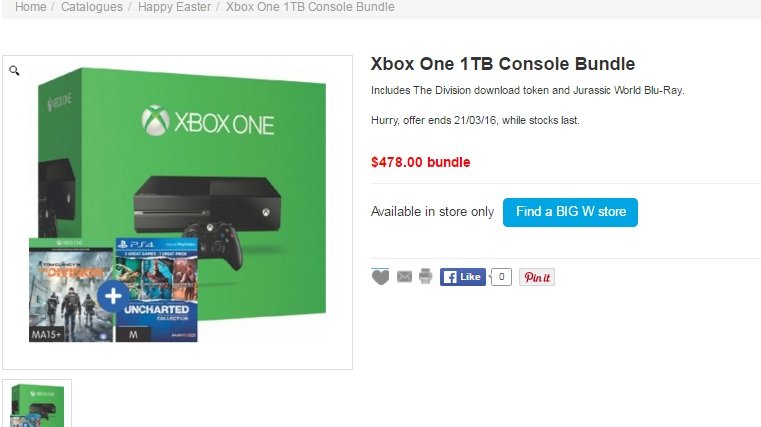Open Catalogues breadcrumb link
Screen dimensions: 761x427
click(x=92, y=7)
